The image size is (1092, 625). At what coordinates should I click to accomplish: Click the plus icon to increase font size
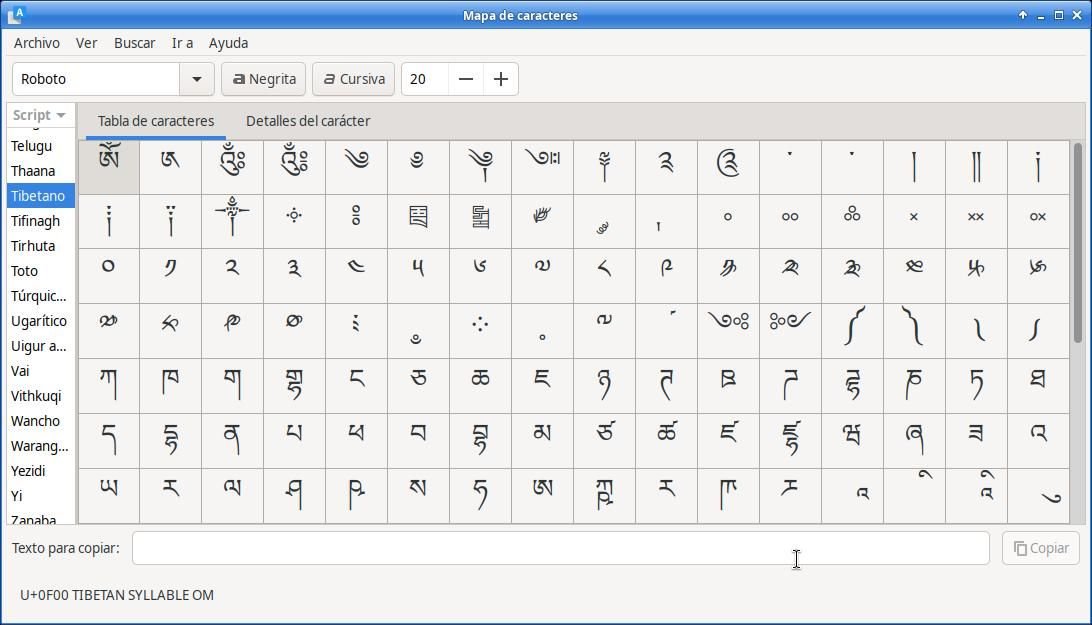coord(501,79)
